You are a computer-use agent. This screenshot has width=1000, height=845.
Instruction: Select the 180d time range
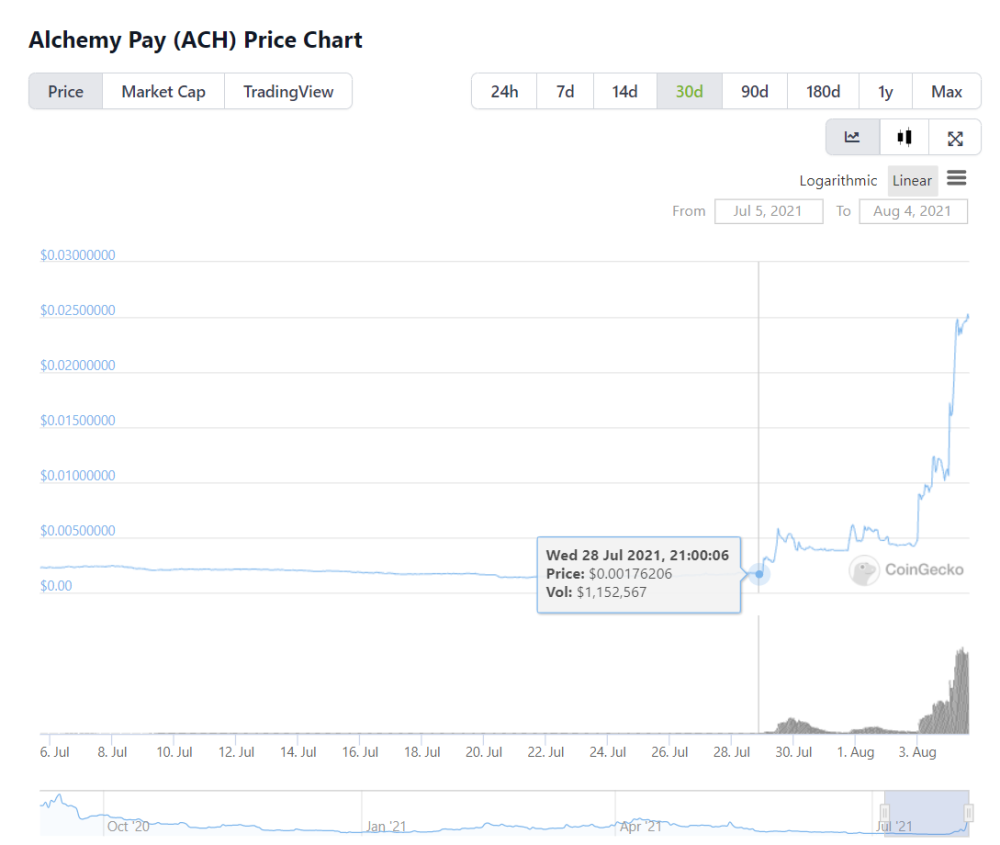(823, 92)
